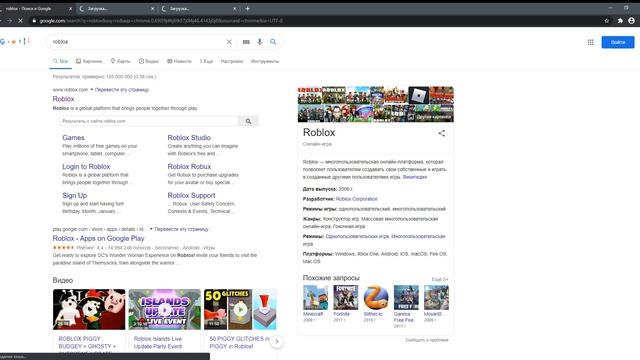Play the ROBLOX PIGGY video thumbnail
This screenshot has width=640, height=360.
click(x=89, y=309)
